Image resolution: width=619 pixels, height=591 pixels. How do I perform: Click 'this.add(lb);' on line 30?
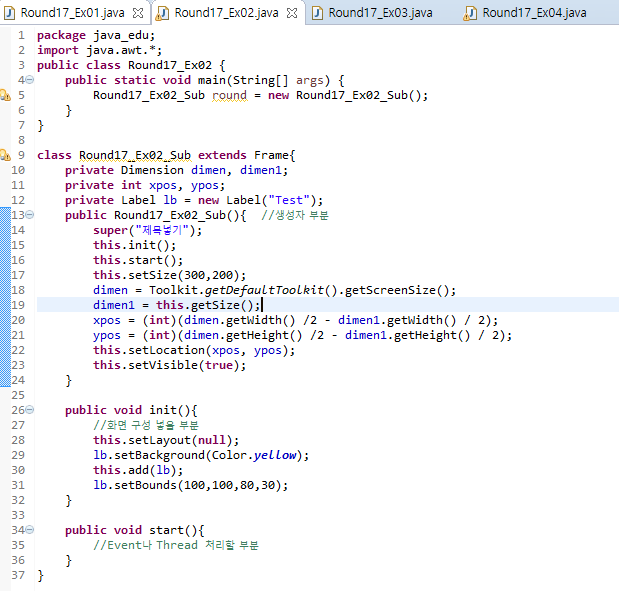[138, 471]
